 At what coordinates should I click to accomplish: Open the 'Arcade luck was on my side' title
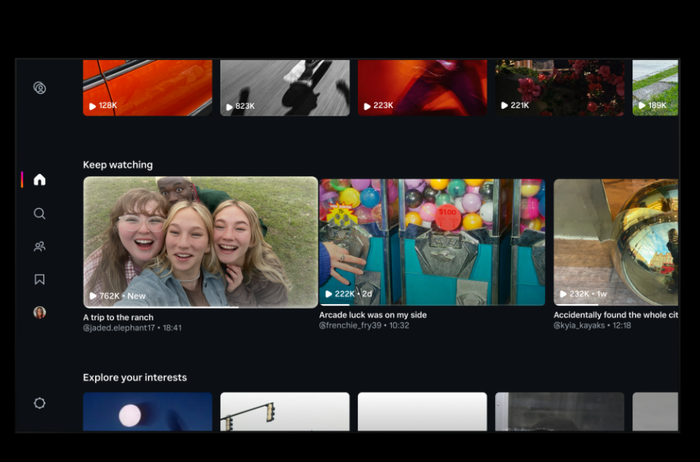[373, 315]
